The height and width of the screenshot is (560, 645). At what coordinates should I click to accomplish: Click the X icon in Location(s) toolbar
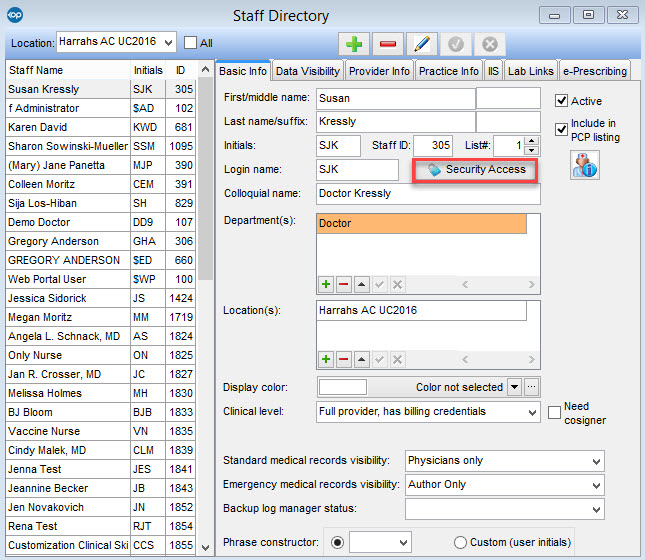coord(397,360)
